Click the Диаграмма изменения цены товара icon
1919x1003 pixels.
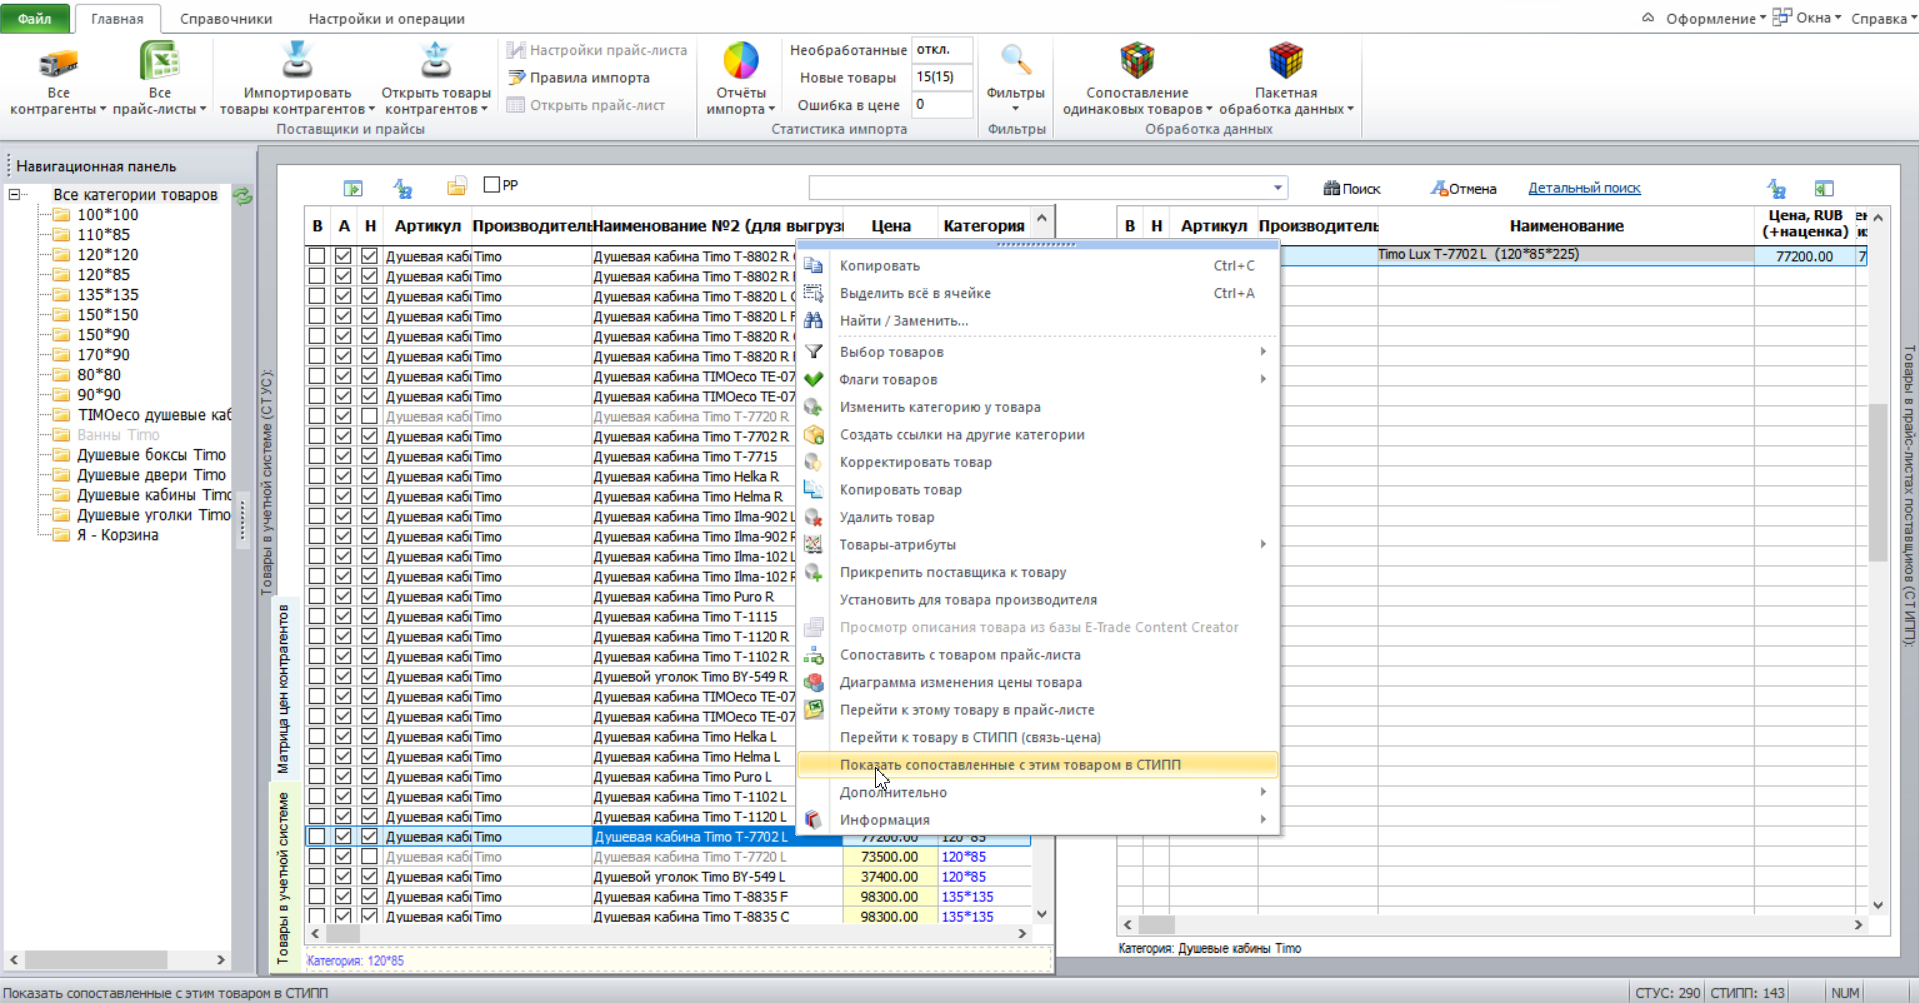[x=814, y=682]
